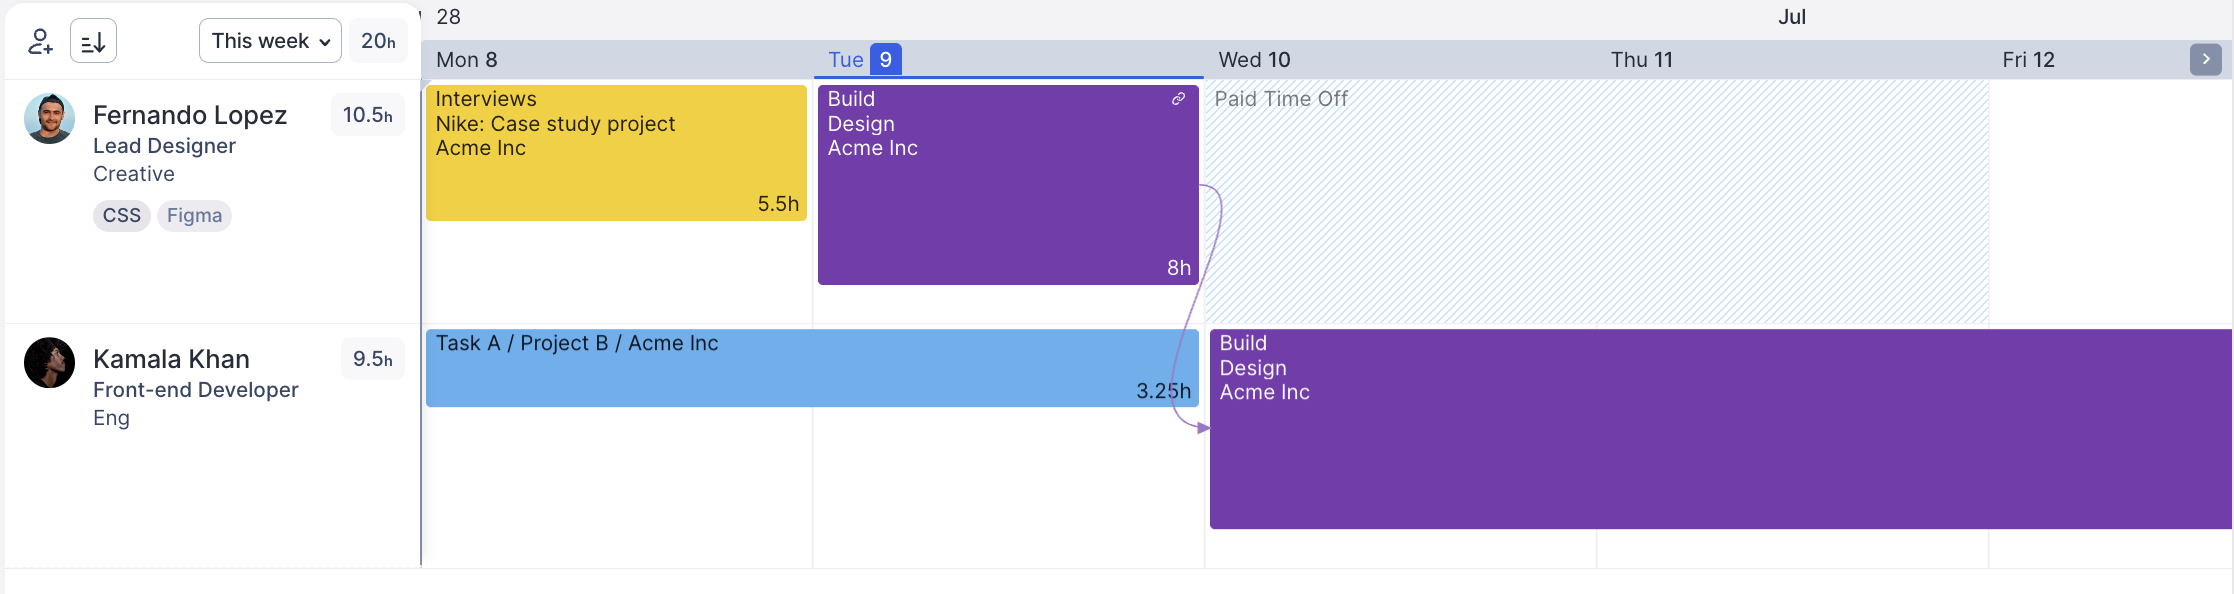
Task: Open Fernando Lopez's name link
Action: pos(190,115)
